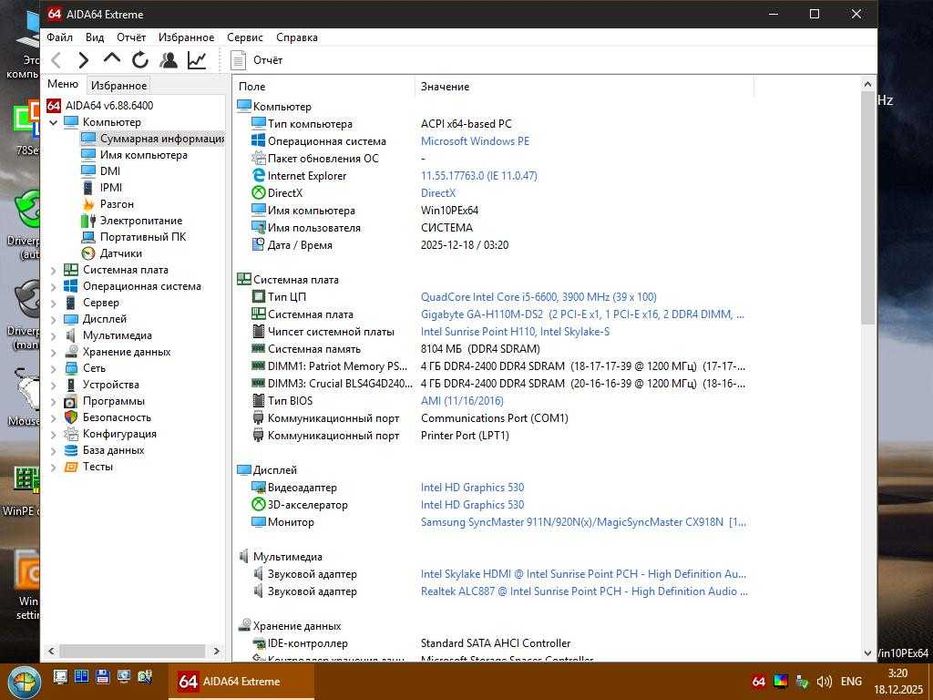Expand the Сеть tree node

click(54, 368)
